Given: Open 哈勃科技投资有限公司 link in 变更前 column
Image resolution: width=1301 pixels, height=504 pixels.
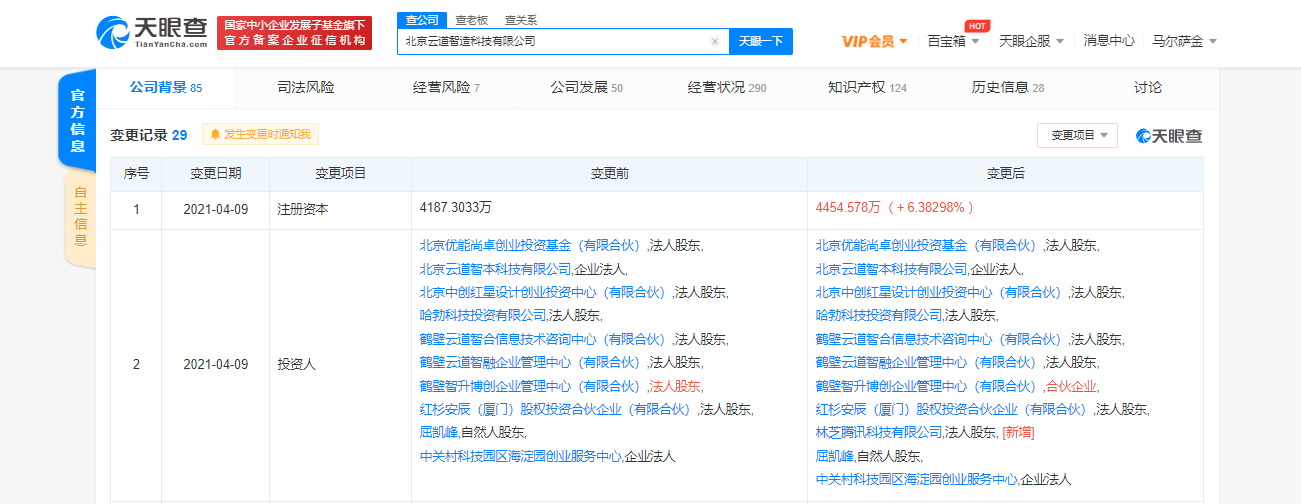Looking at the screenshot, I should (x=483, y=315).
